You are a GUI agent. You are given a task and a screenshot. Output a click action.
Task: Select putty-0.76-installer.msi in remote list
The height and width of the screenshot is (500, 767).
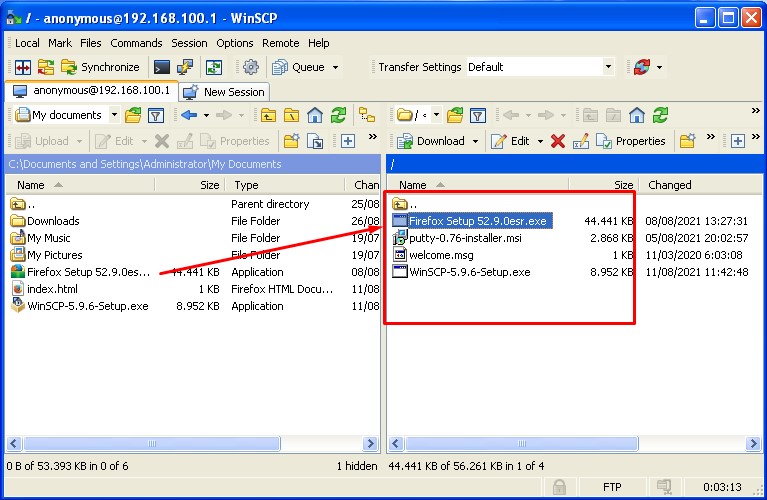pos(465,238)
